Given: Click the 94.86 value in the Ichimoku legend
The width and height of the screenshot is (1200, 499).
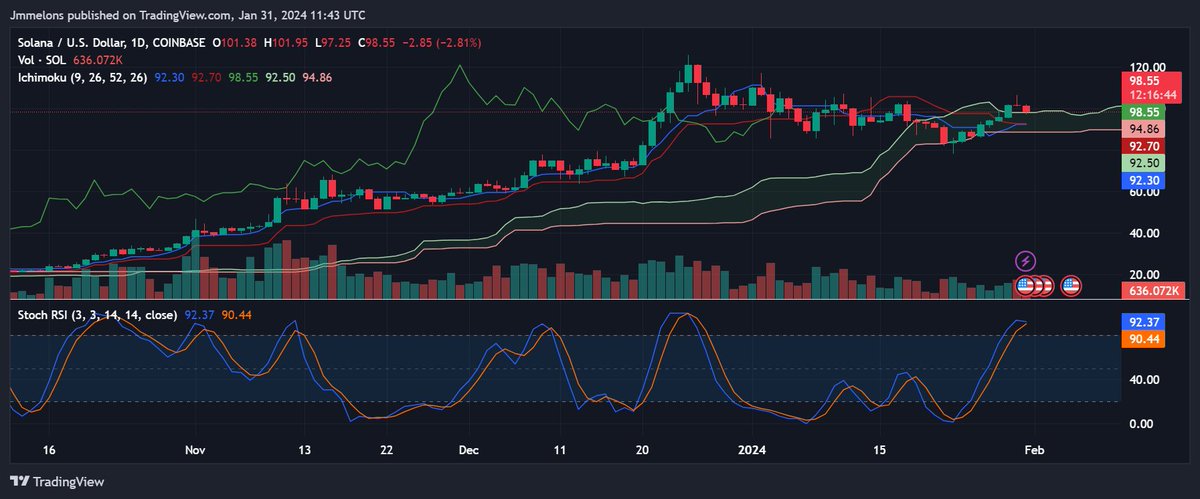Looking at the screenshot, I should coord(318,77).
